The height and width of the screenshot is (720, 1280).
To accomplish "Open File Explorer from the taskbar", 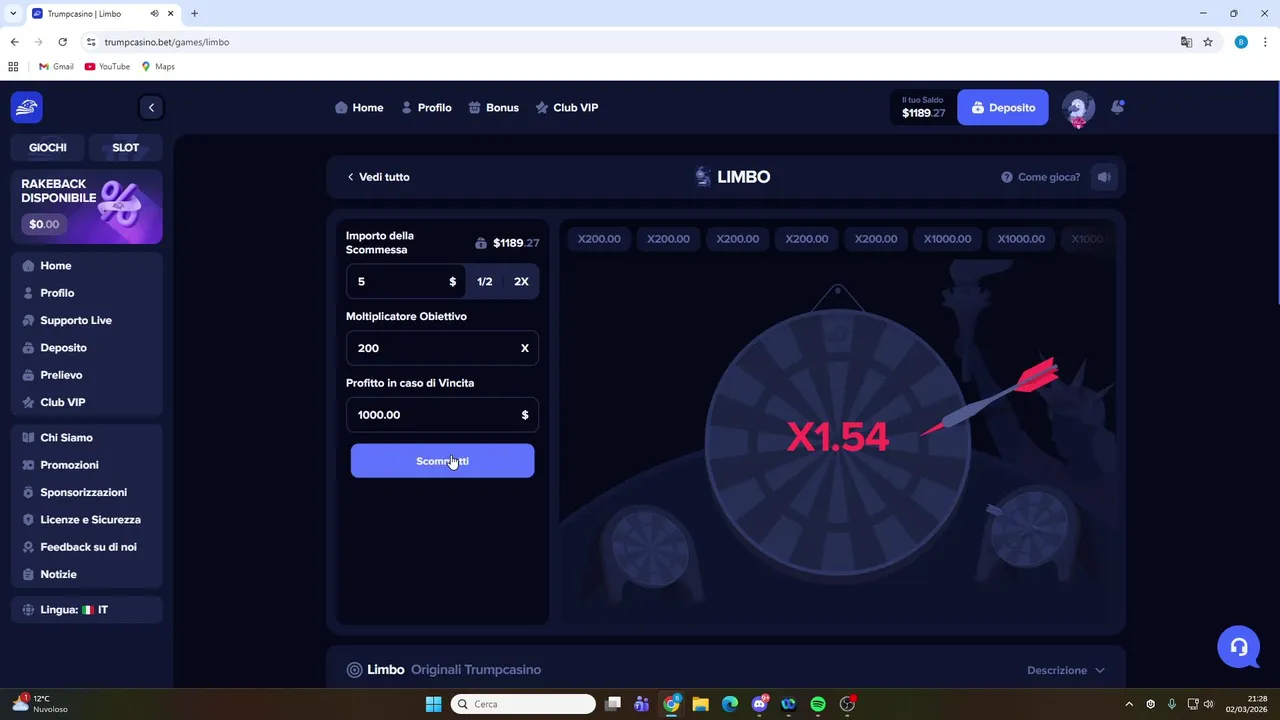I will 700,704.
